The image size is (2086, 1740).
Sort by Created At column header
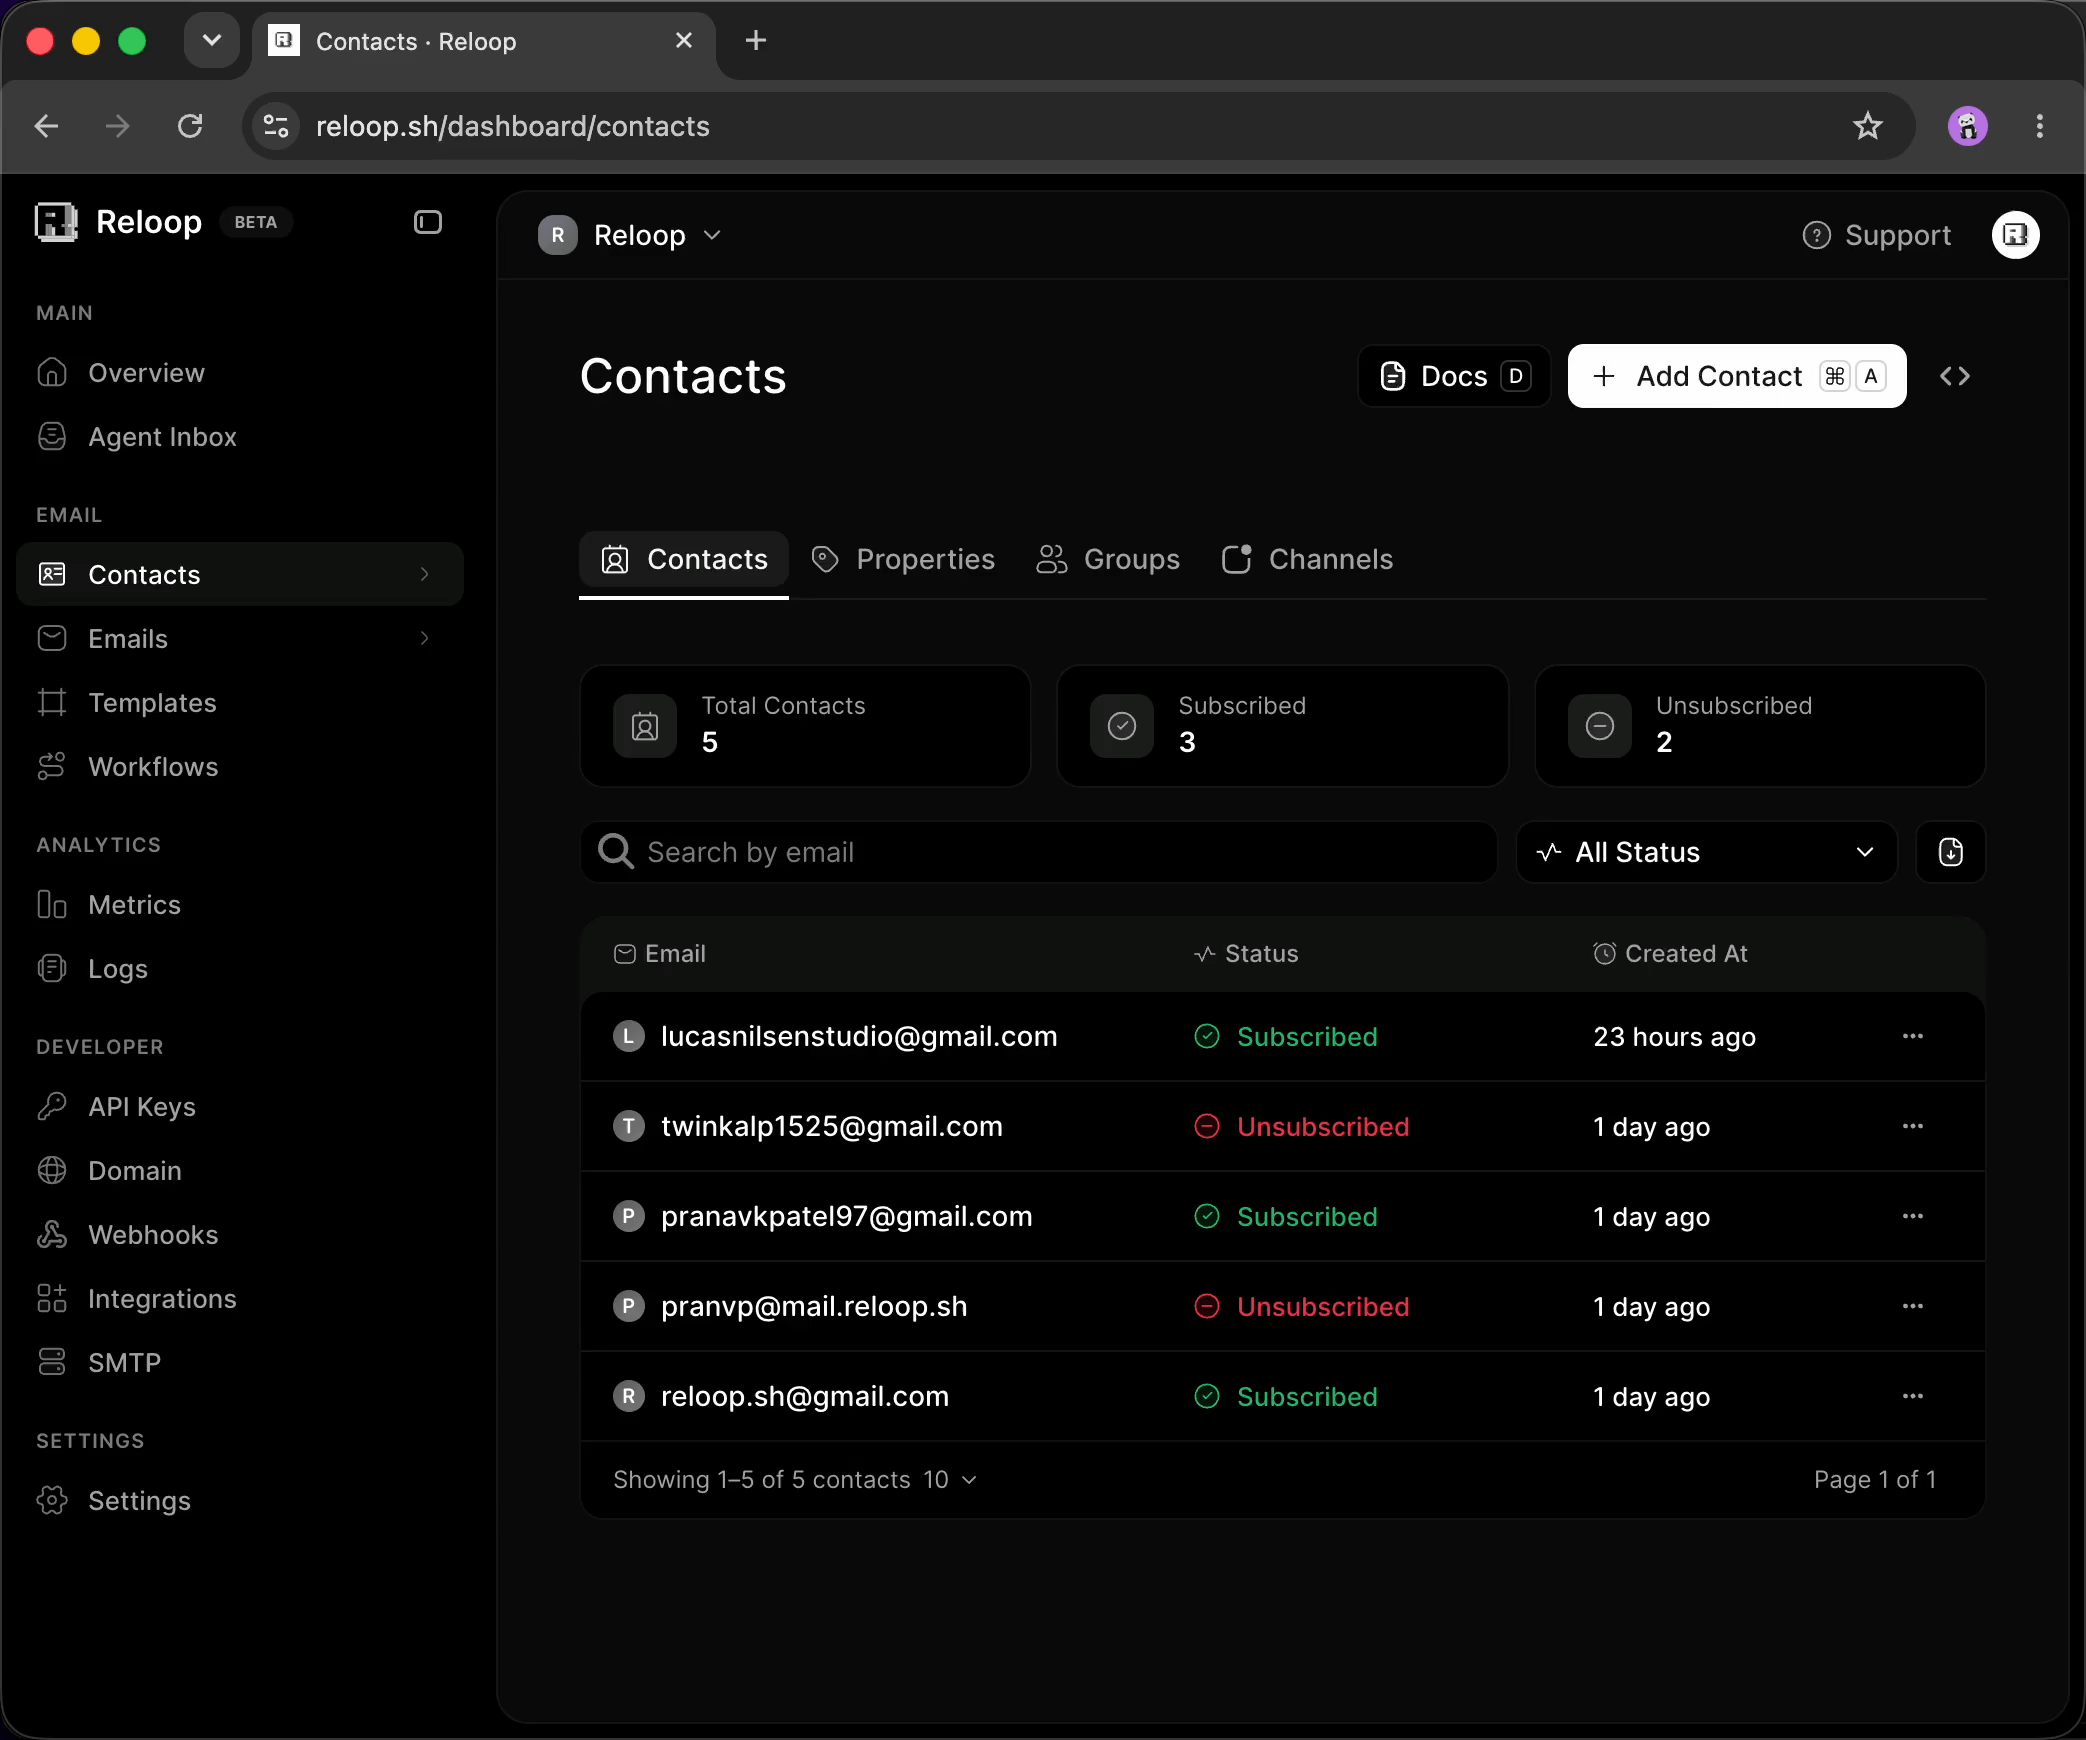pos(1670,954)
